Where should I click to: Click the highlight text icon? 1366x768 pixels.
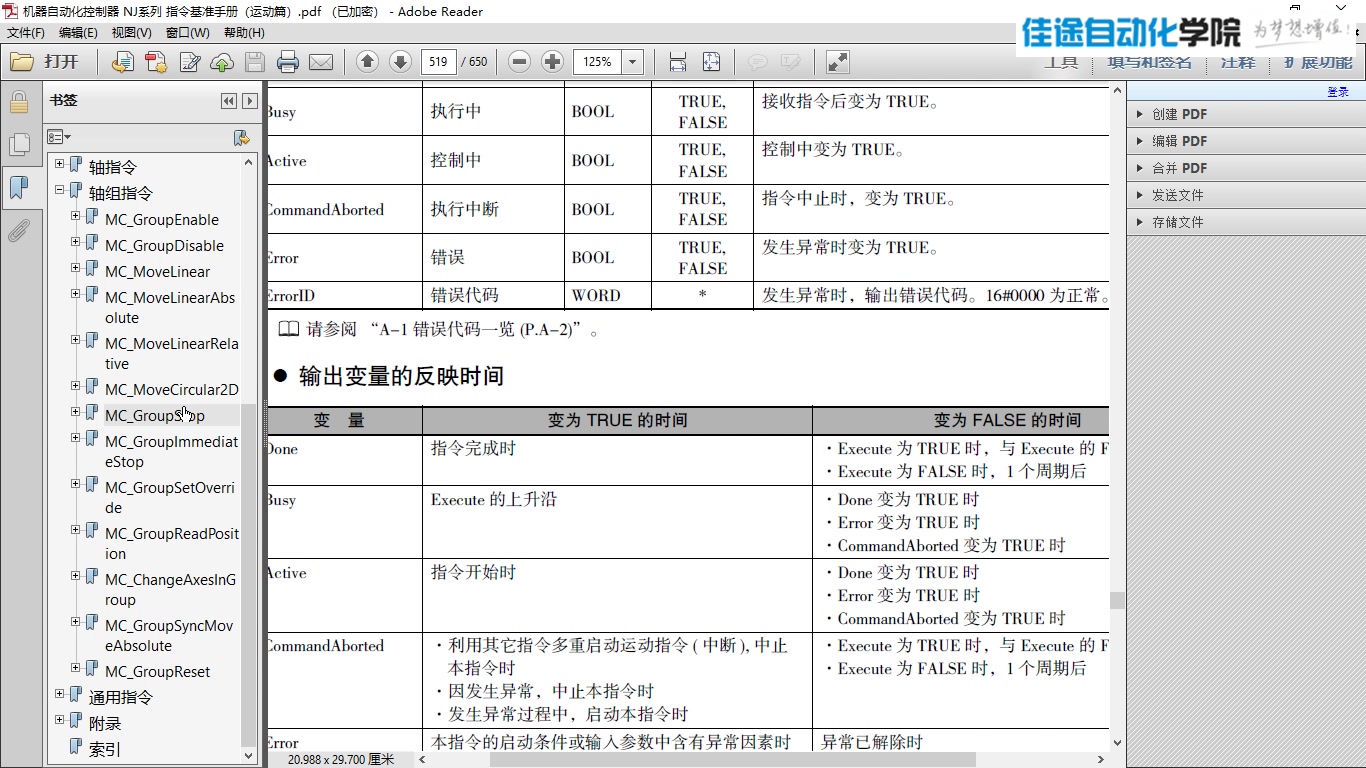[x=791, y=62]
